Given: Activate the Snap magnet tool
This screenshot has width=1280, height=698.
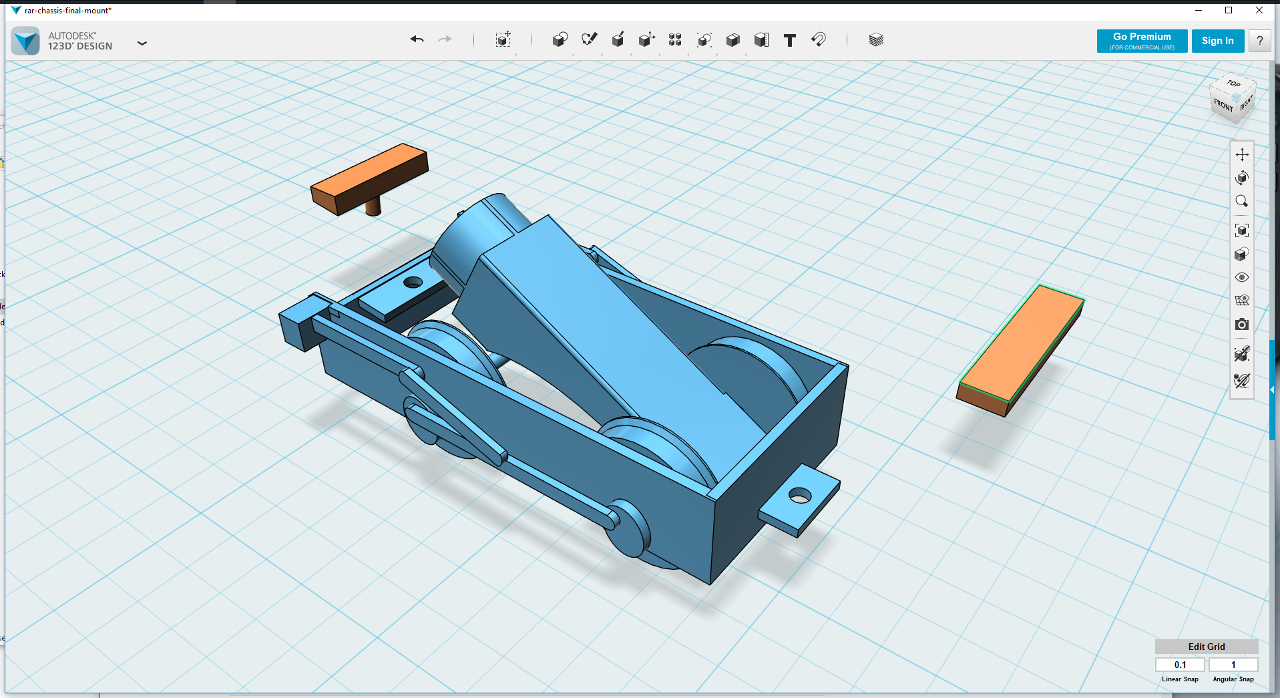Looking at the screenshot, I should [818, 40].
